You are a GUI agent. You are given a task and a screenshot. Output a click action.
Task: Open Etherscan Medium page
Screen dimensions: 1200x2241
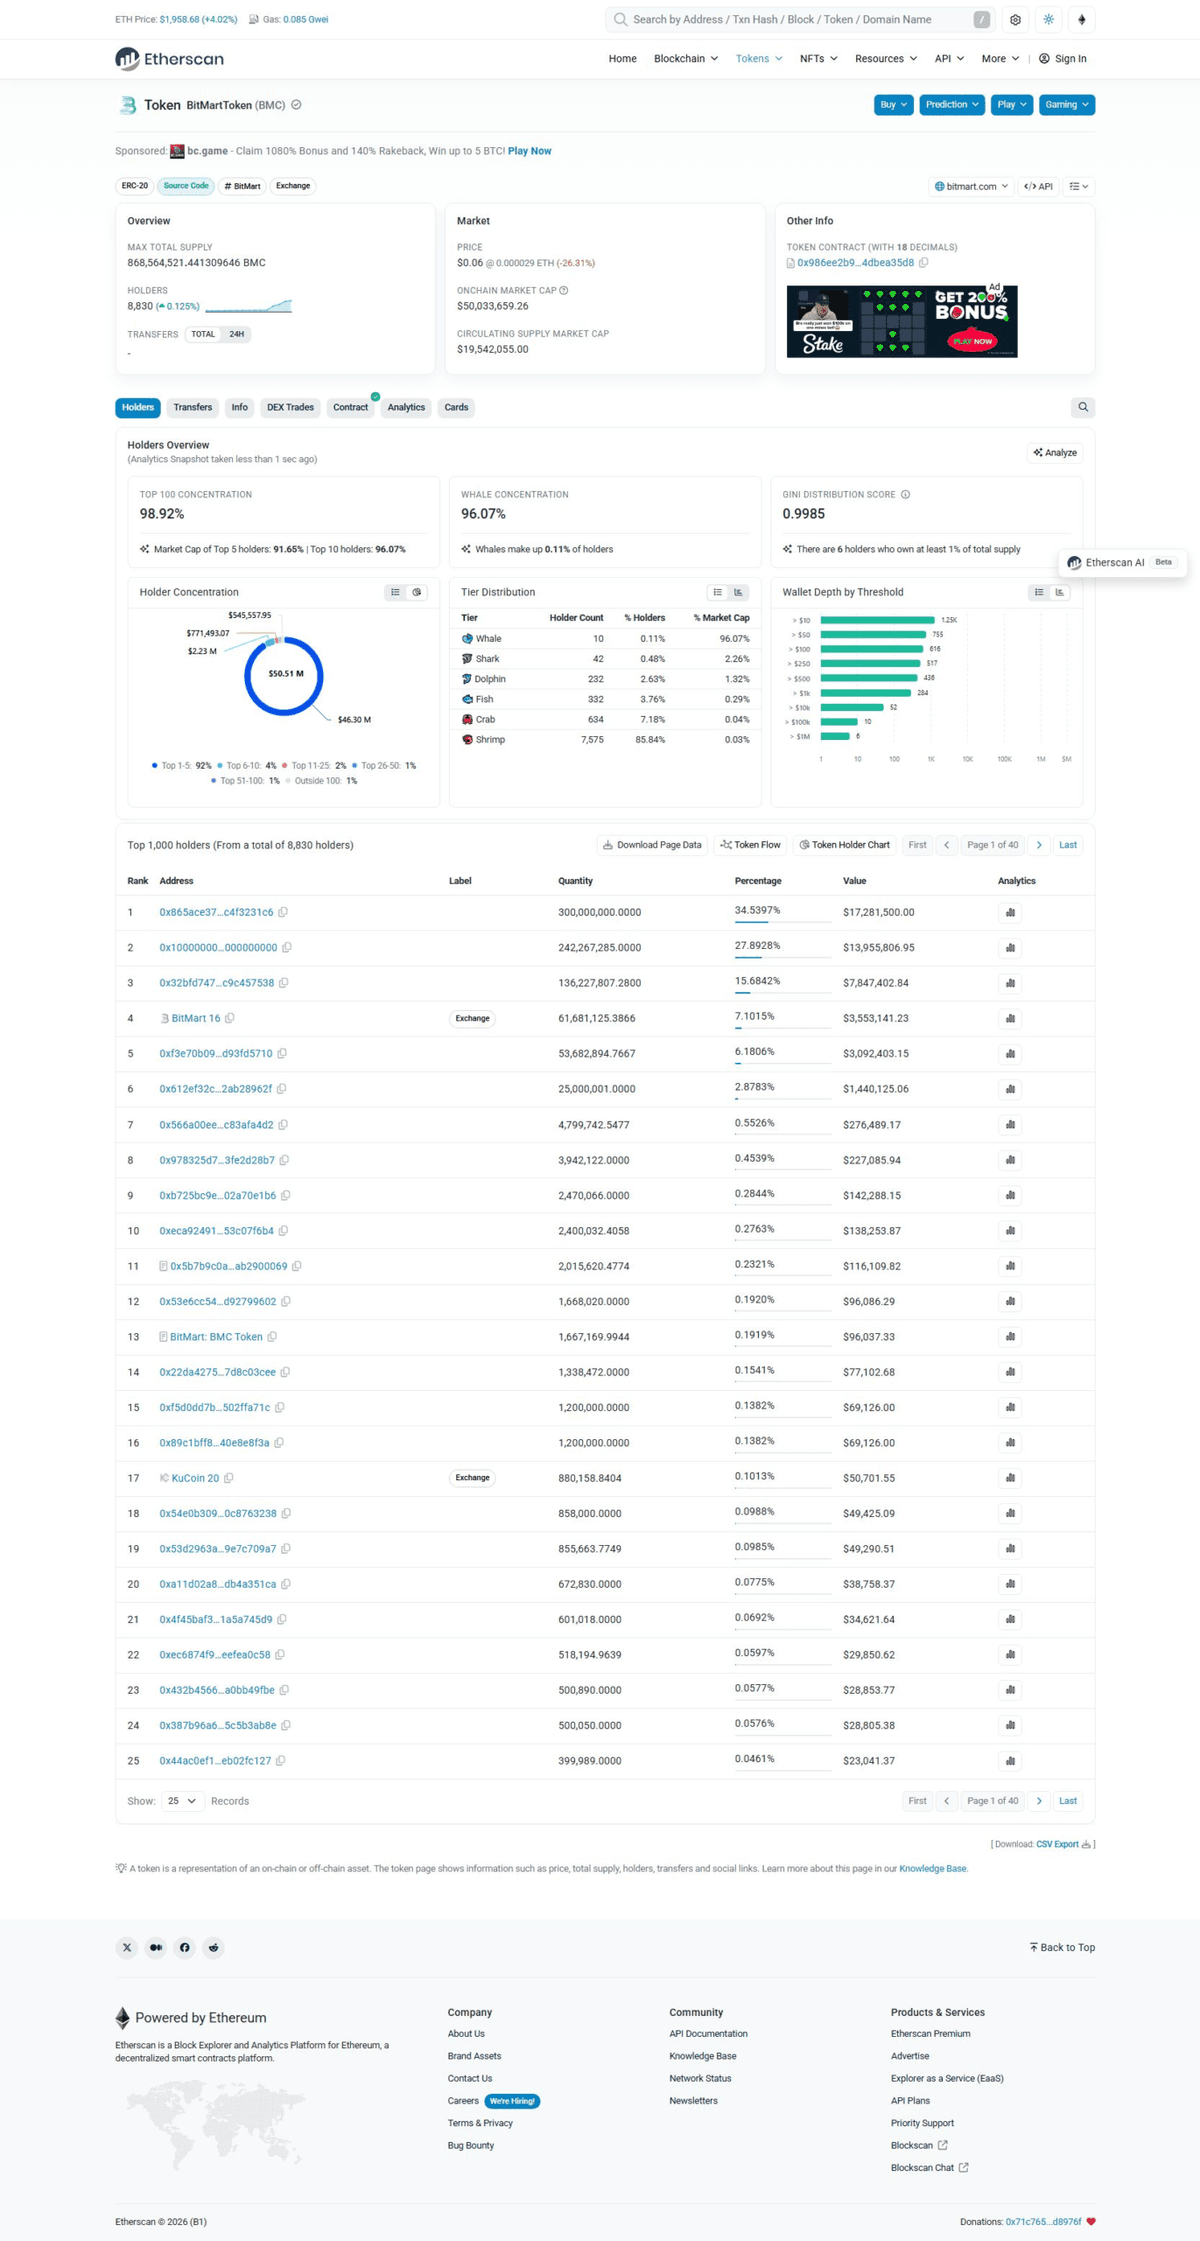tap(156, 1947)
